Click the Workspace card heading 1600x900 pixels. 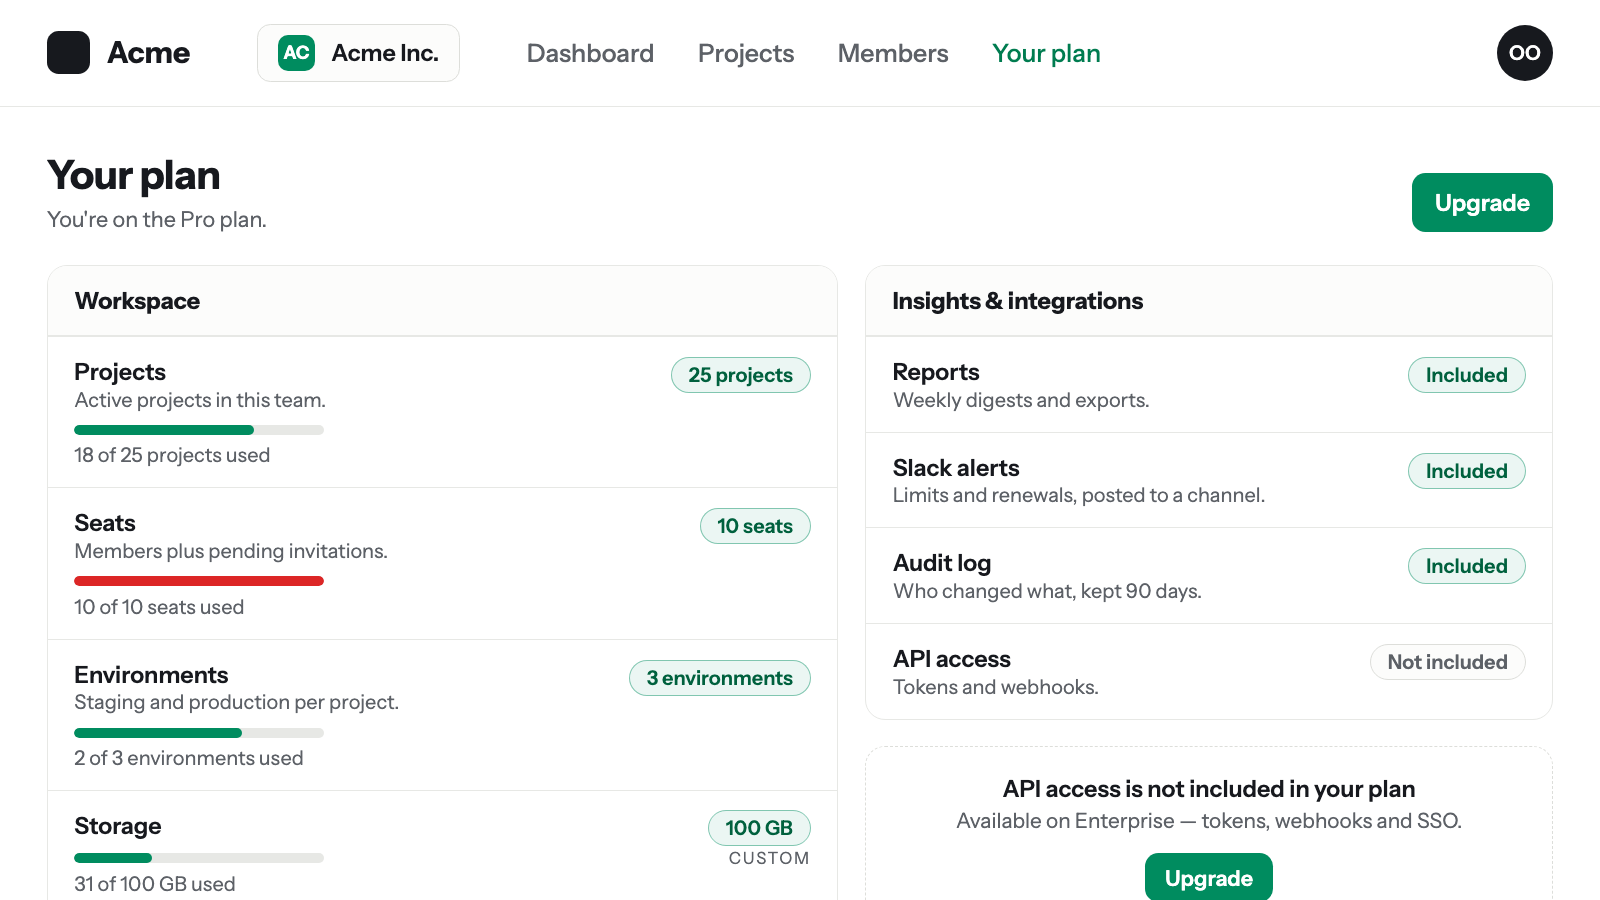click(137, 301)
